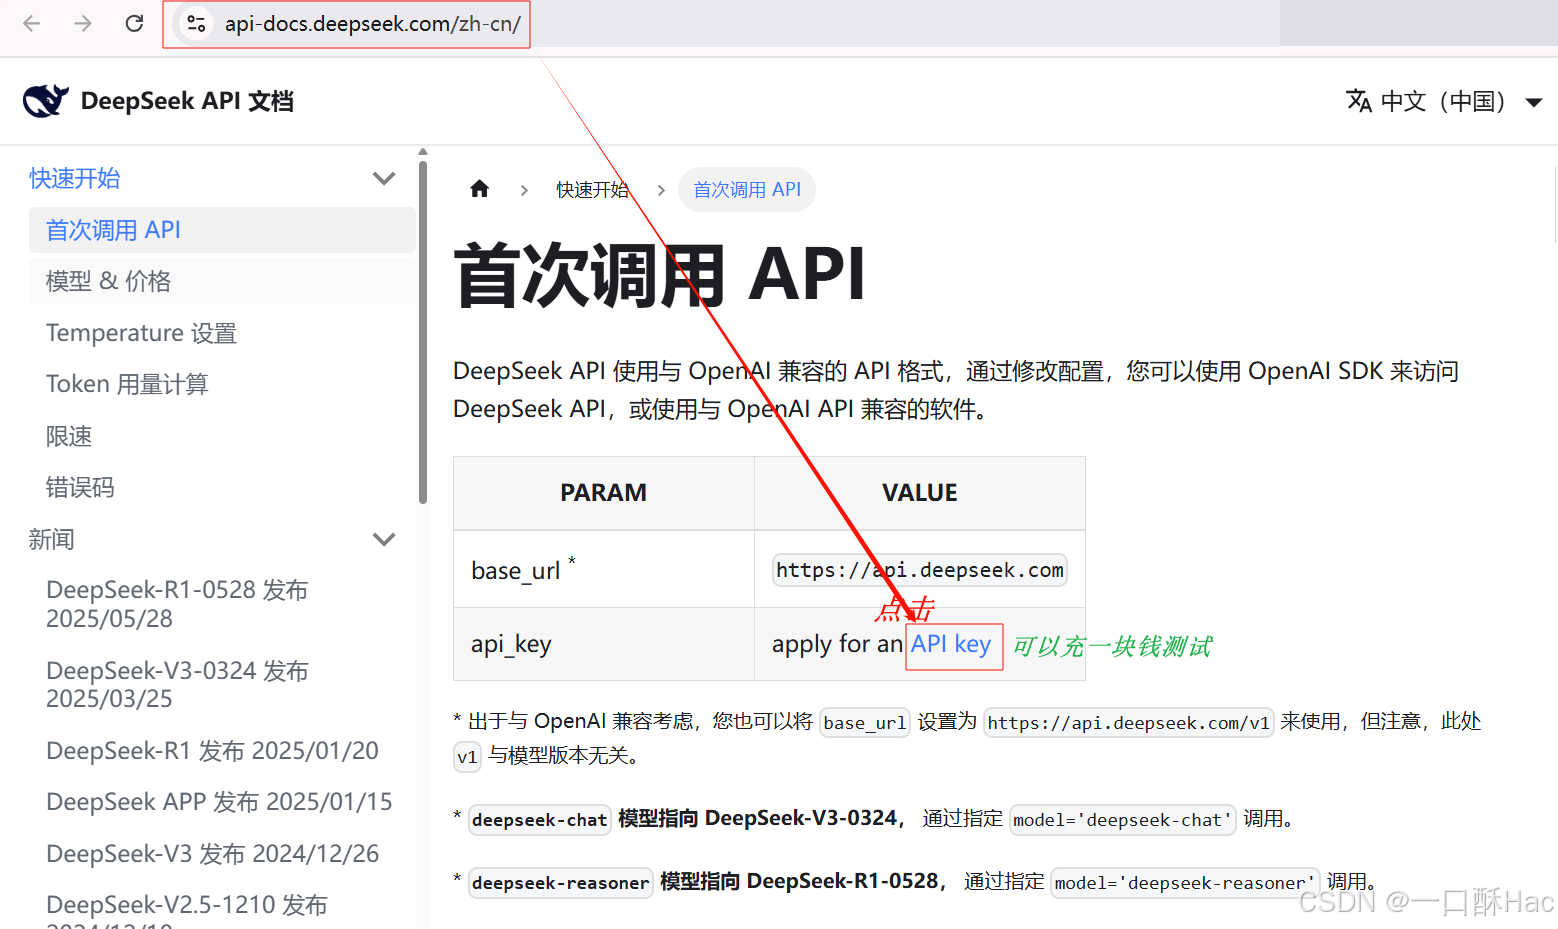The width and height of the screenshot is (1558, 929).
Task: Click the language dropdown caret arrow
Action: pyautogui.click(x=1533, y=102)
